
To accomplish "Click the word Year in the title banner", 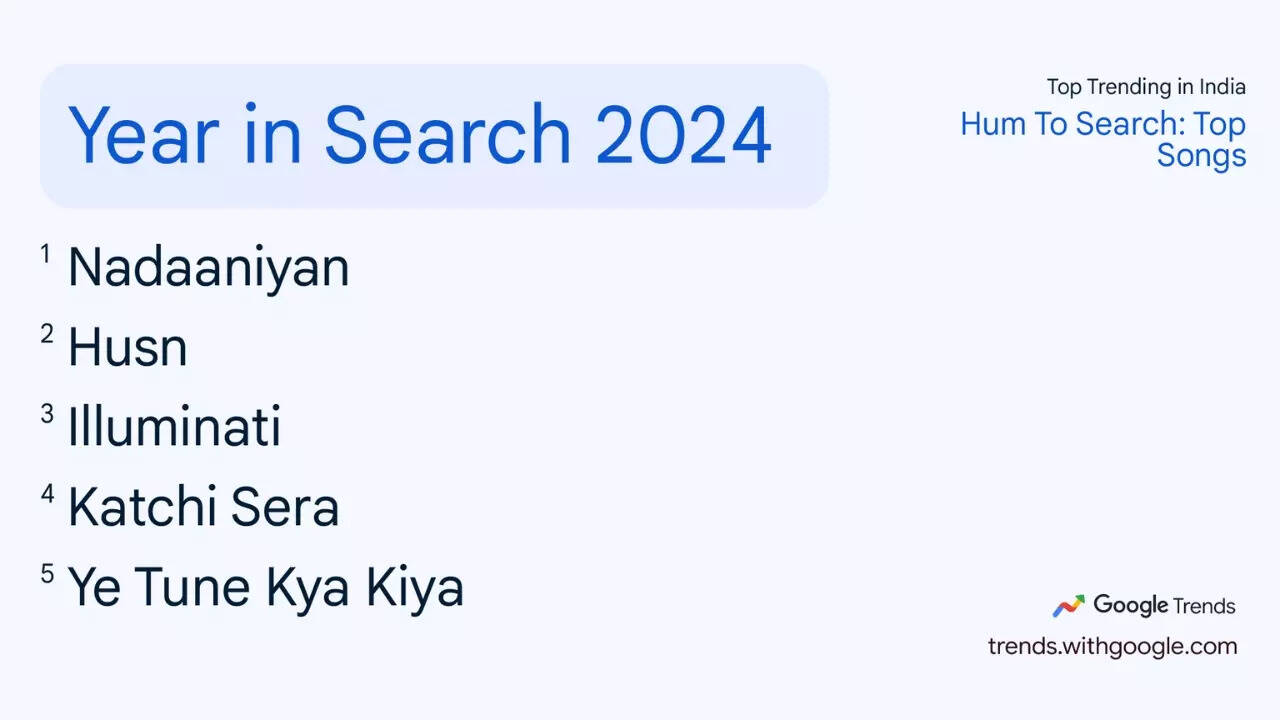I will (x=143, y=135).
